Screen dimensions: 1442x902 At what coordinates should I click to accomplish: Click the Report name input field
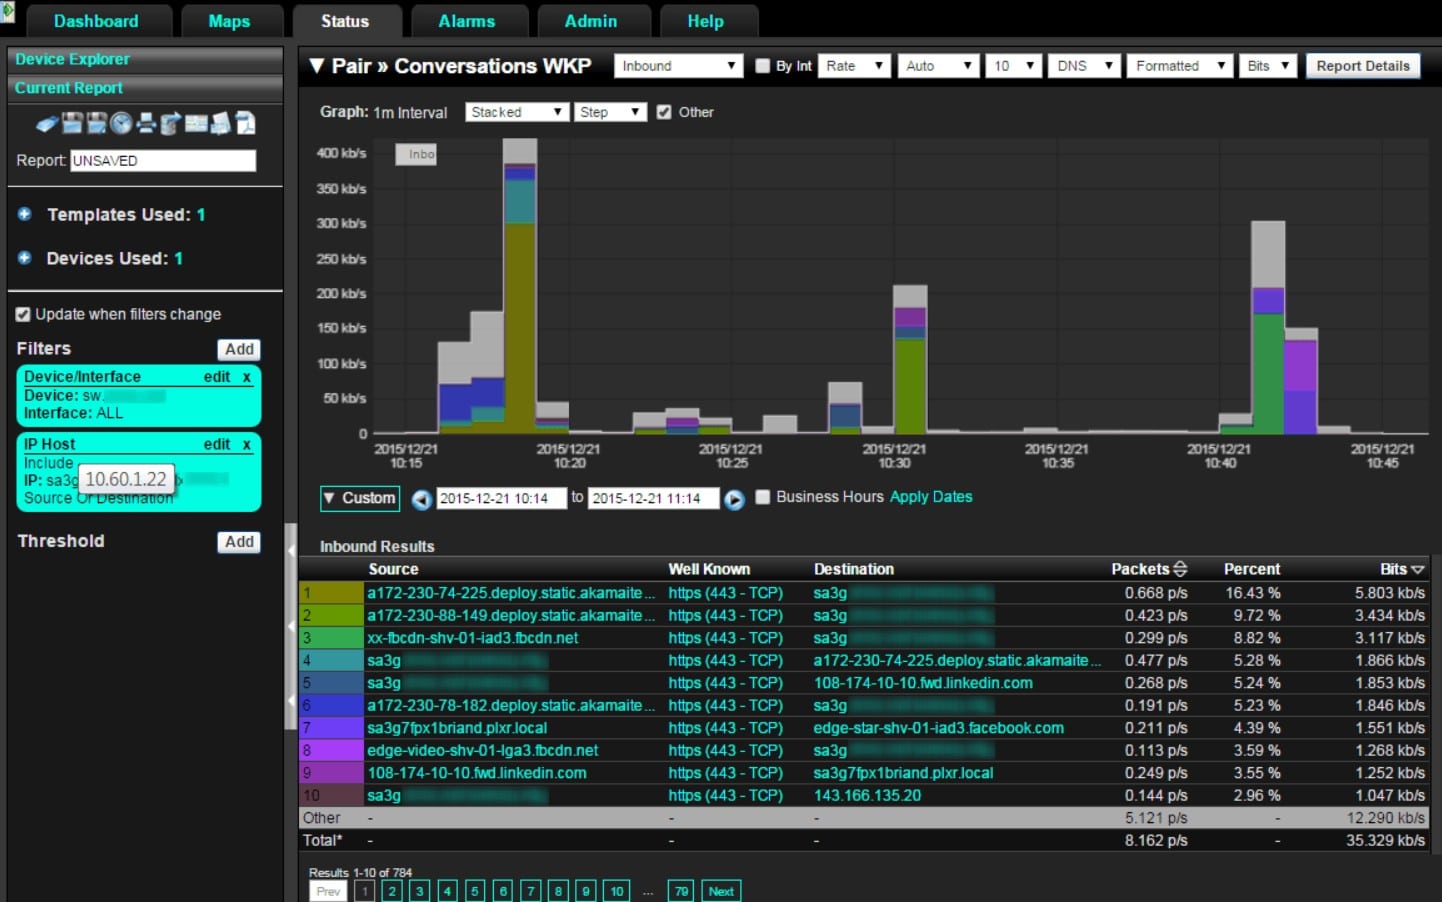[x=163, y=160]
